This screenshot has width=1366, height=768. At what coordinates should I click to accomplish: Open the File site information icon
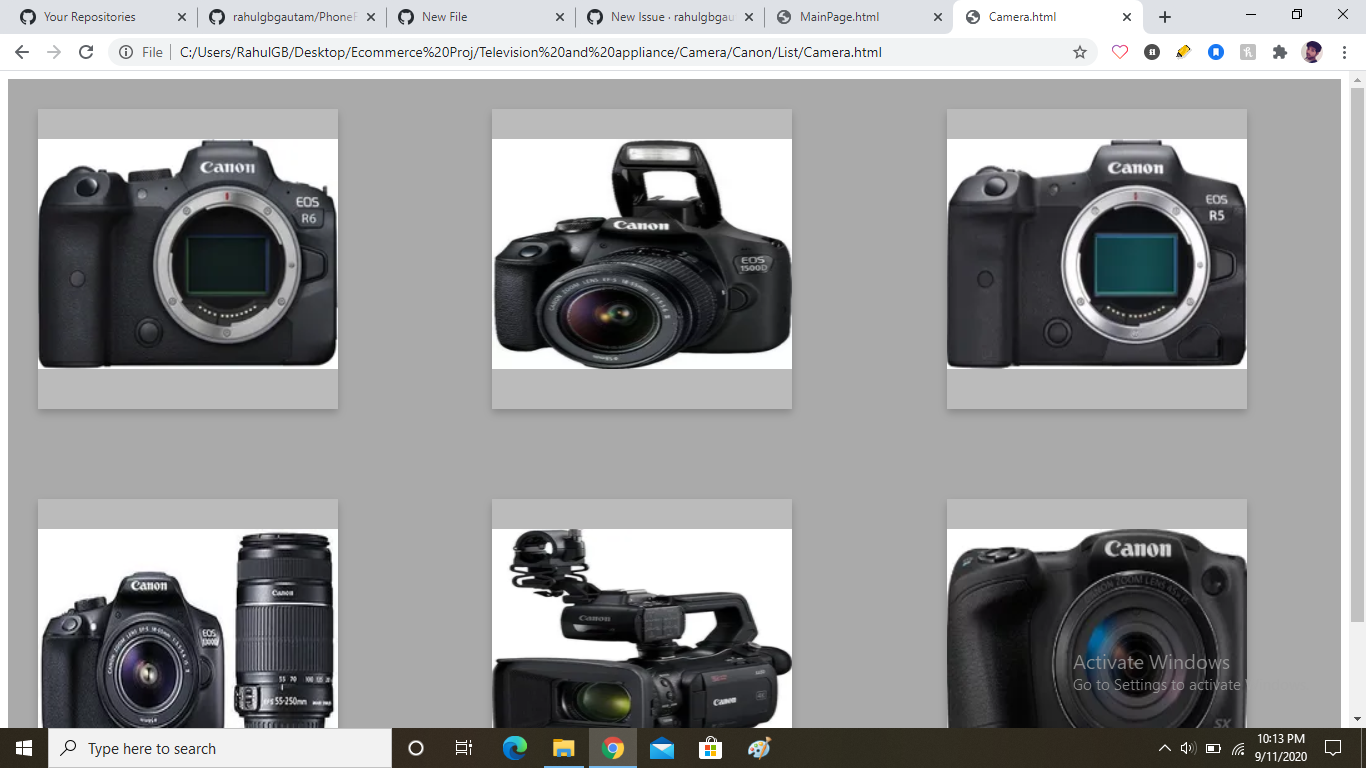click(126, 52)
